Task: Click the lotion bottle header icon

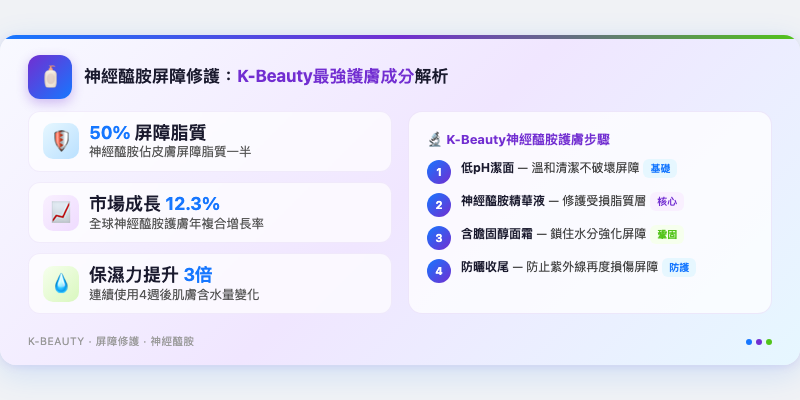Action: click(50, 77)
